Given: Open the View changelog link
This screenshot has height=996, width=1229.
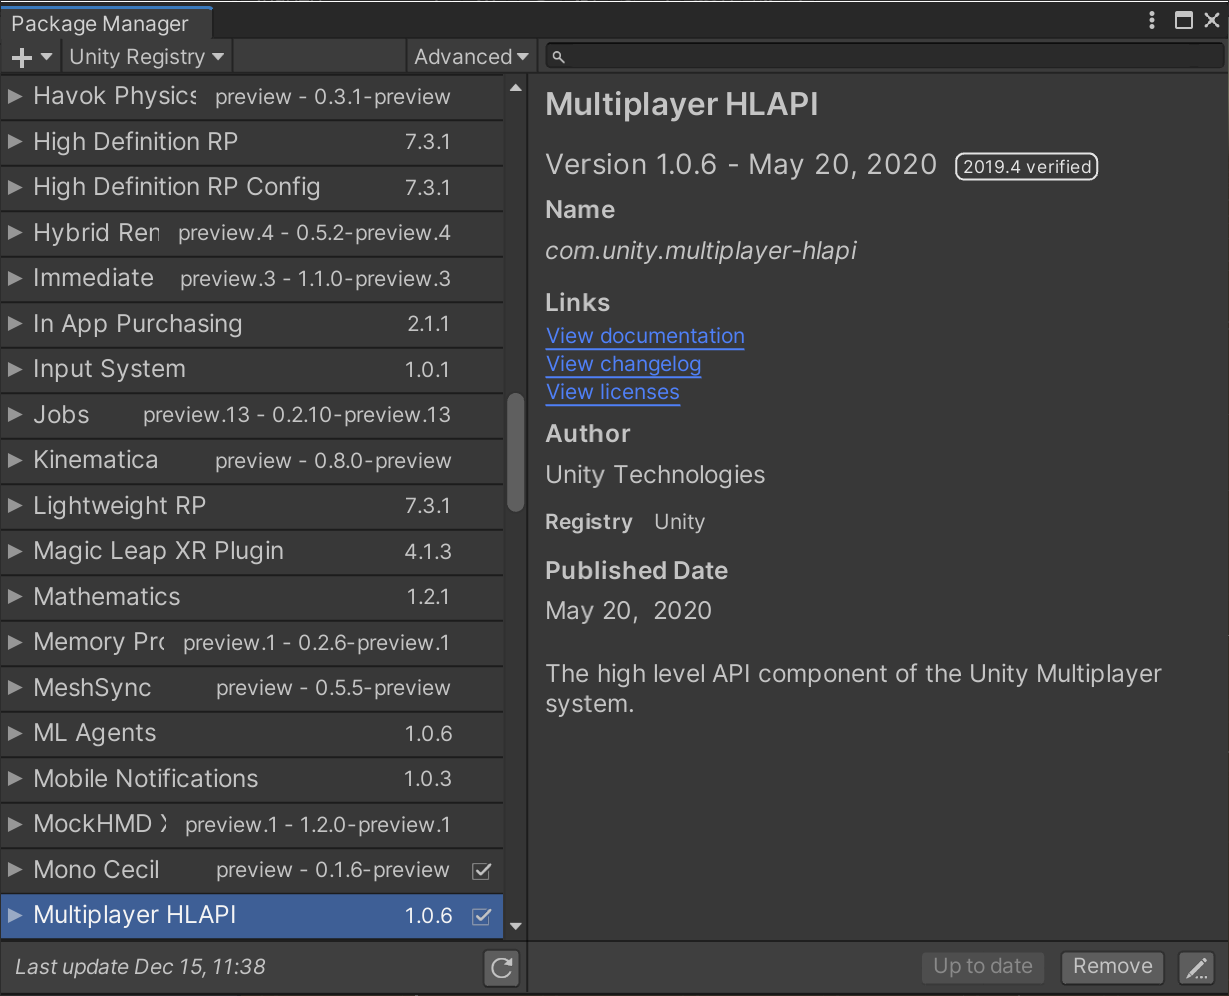Looking at the screenshot, I should tap(624, 364).
